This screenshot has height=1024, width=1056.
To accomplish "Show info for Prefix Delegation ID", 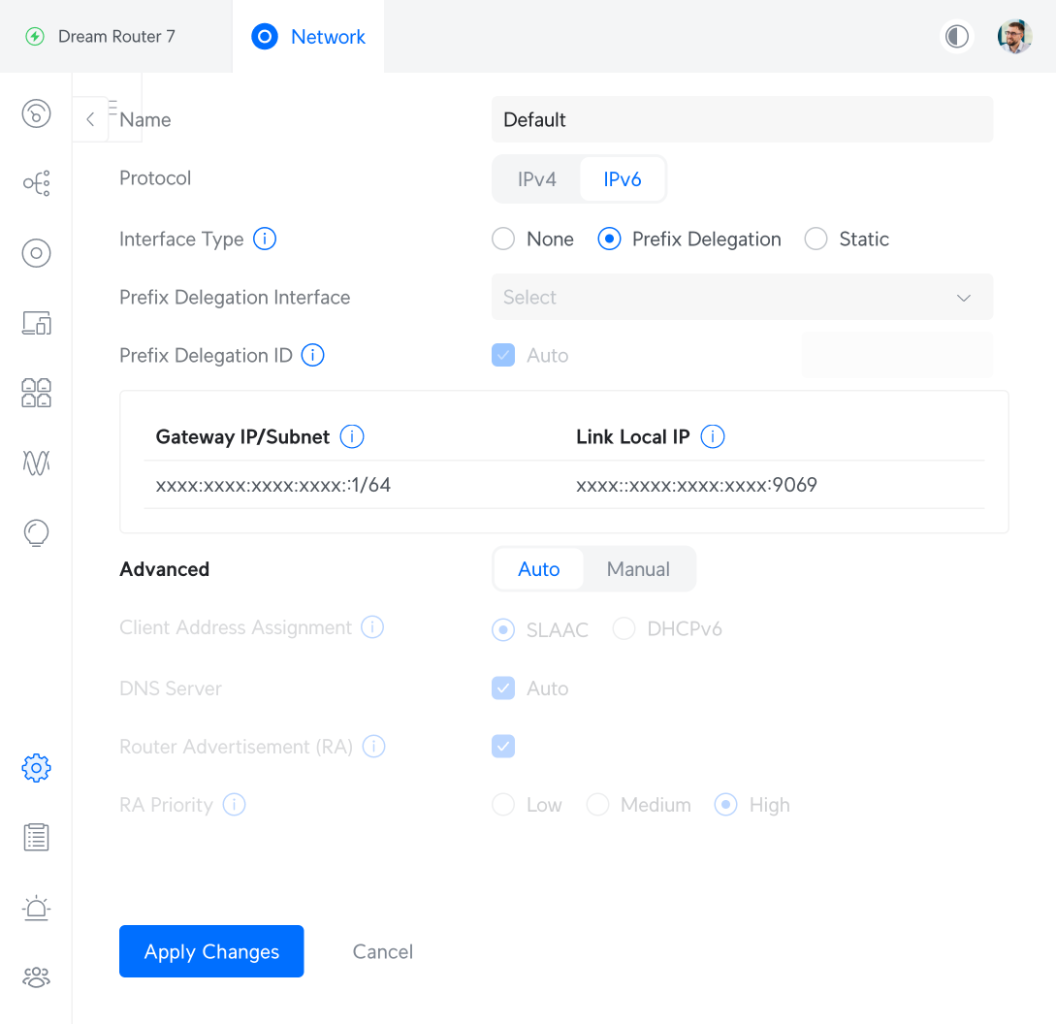I will pyautogui.click(x=312, y=355).
